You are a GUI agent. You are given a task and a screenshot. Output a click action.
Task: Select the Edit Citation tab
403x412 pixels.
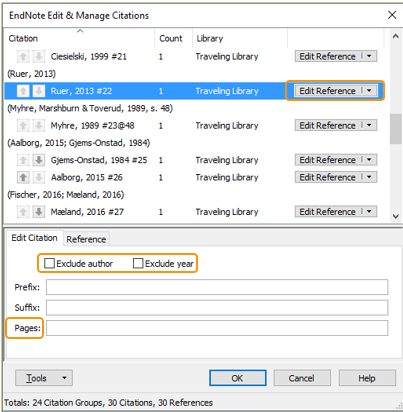click(34, 238)
